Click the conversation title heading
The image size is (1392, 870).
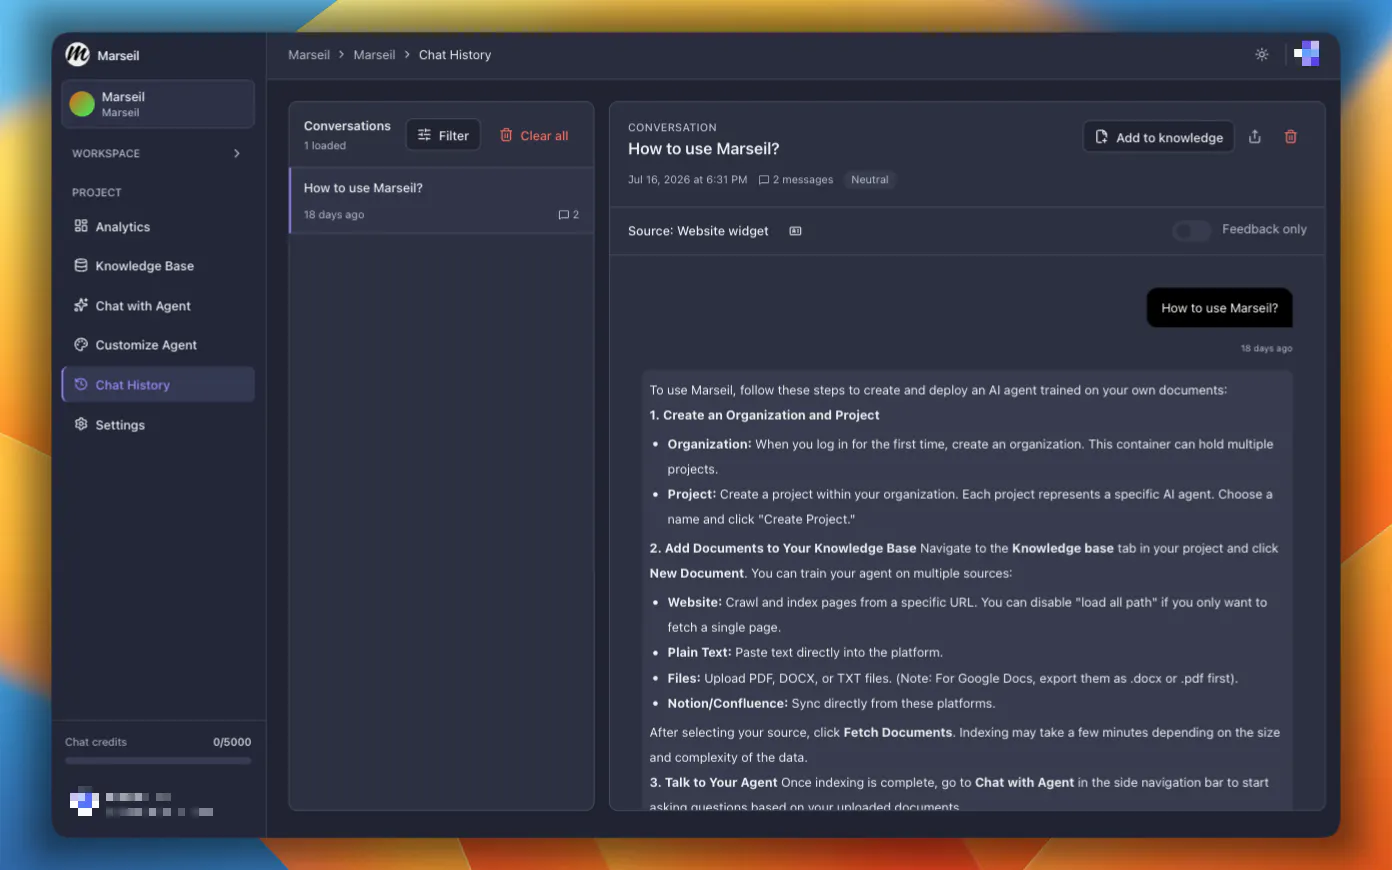point(703,149)
